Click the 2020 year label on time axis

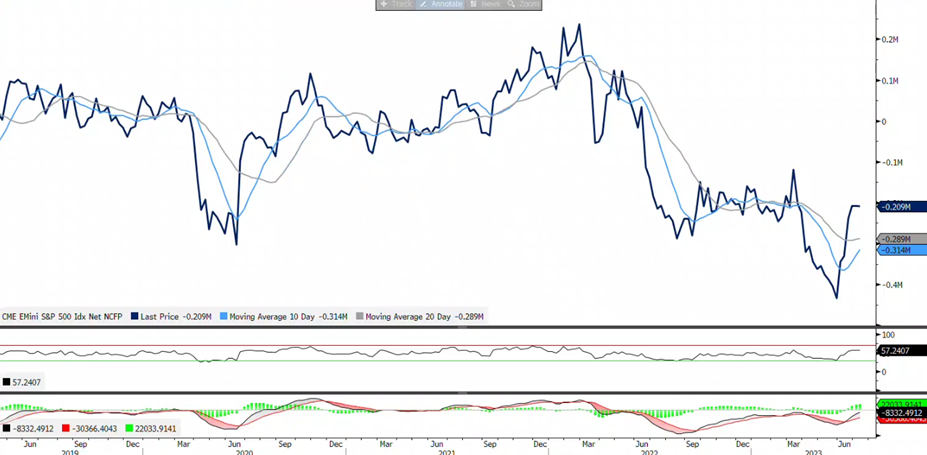click(244, 451)
